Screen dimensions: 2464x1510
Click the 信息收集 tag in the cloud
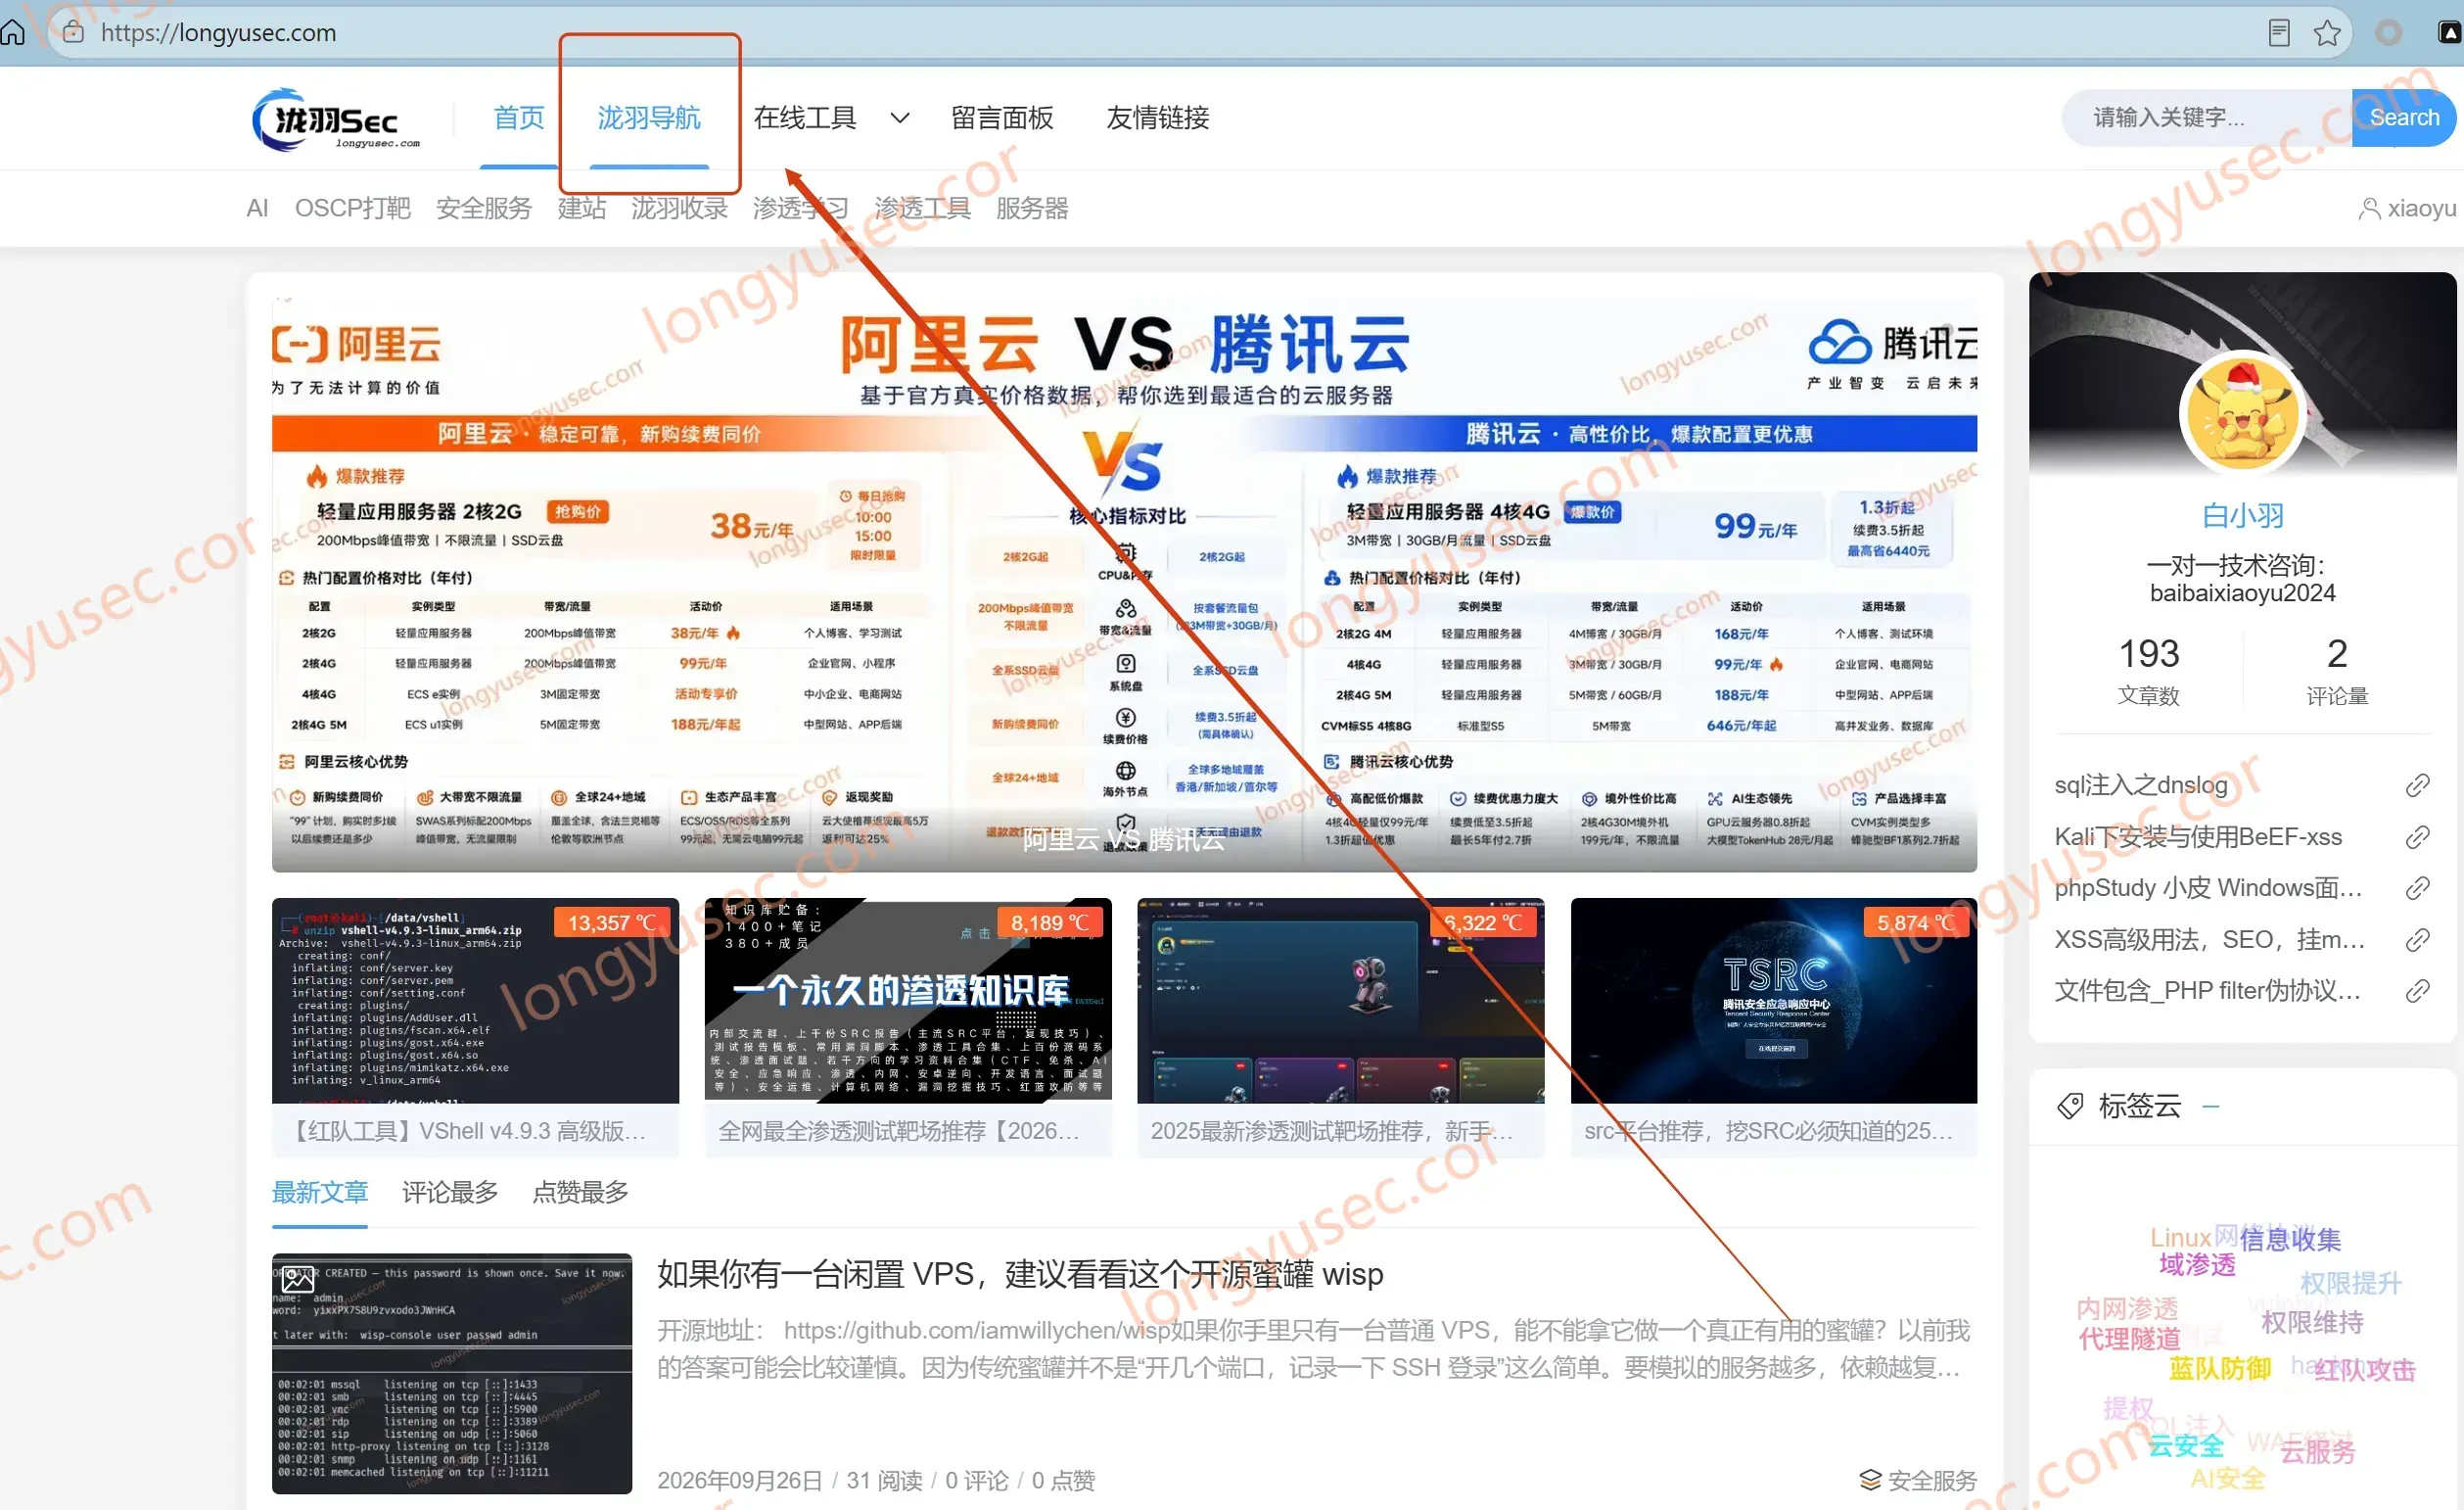coord(2290,1239)
